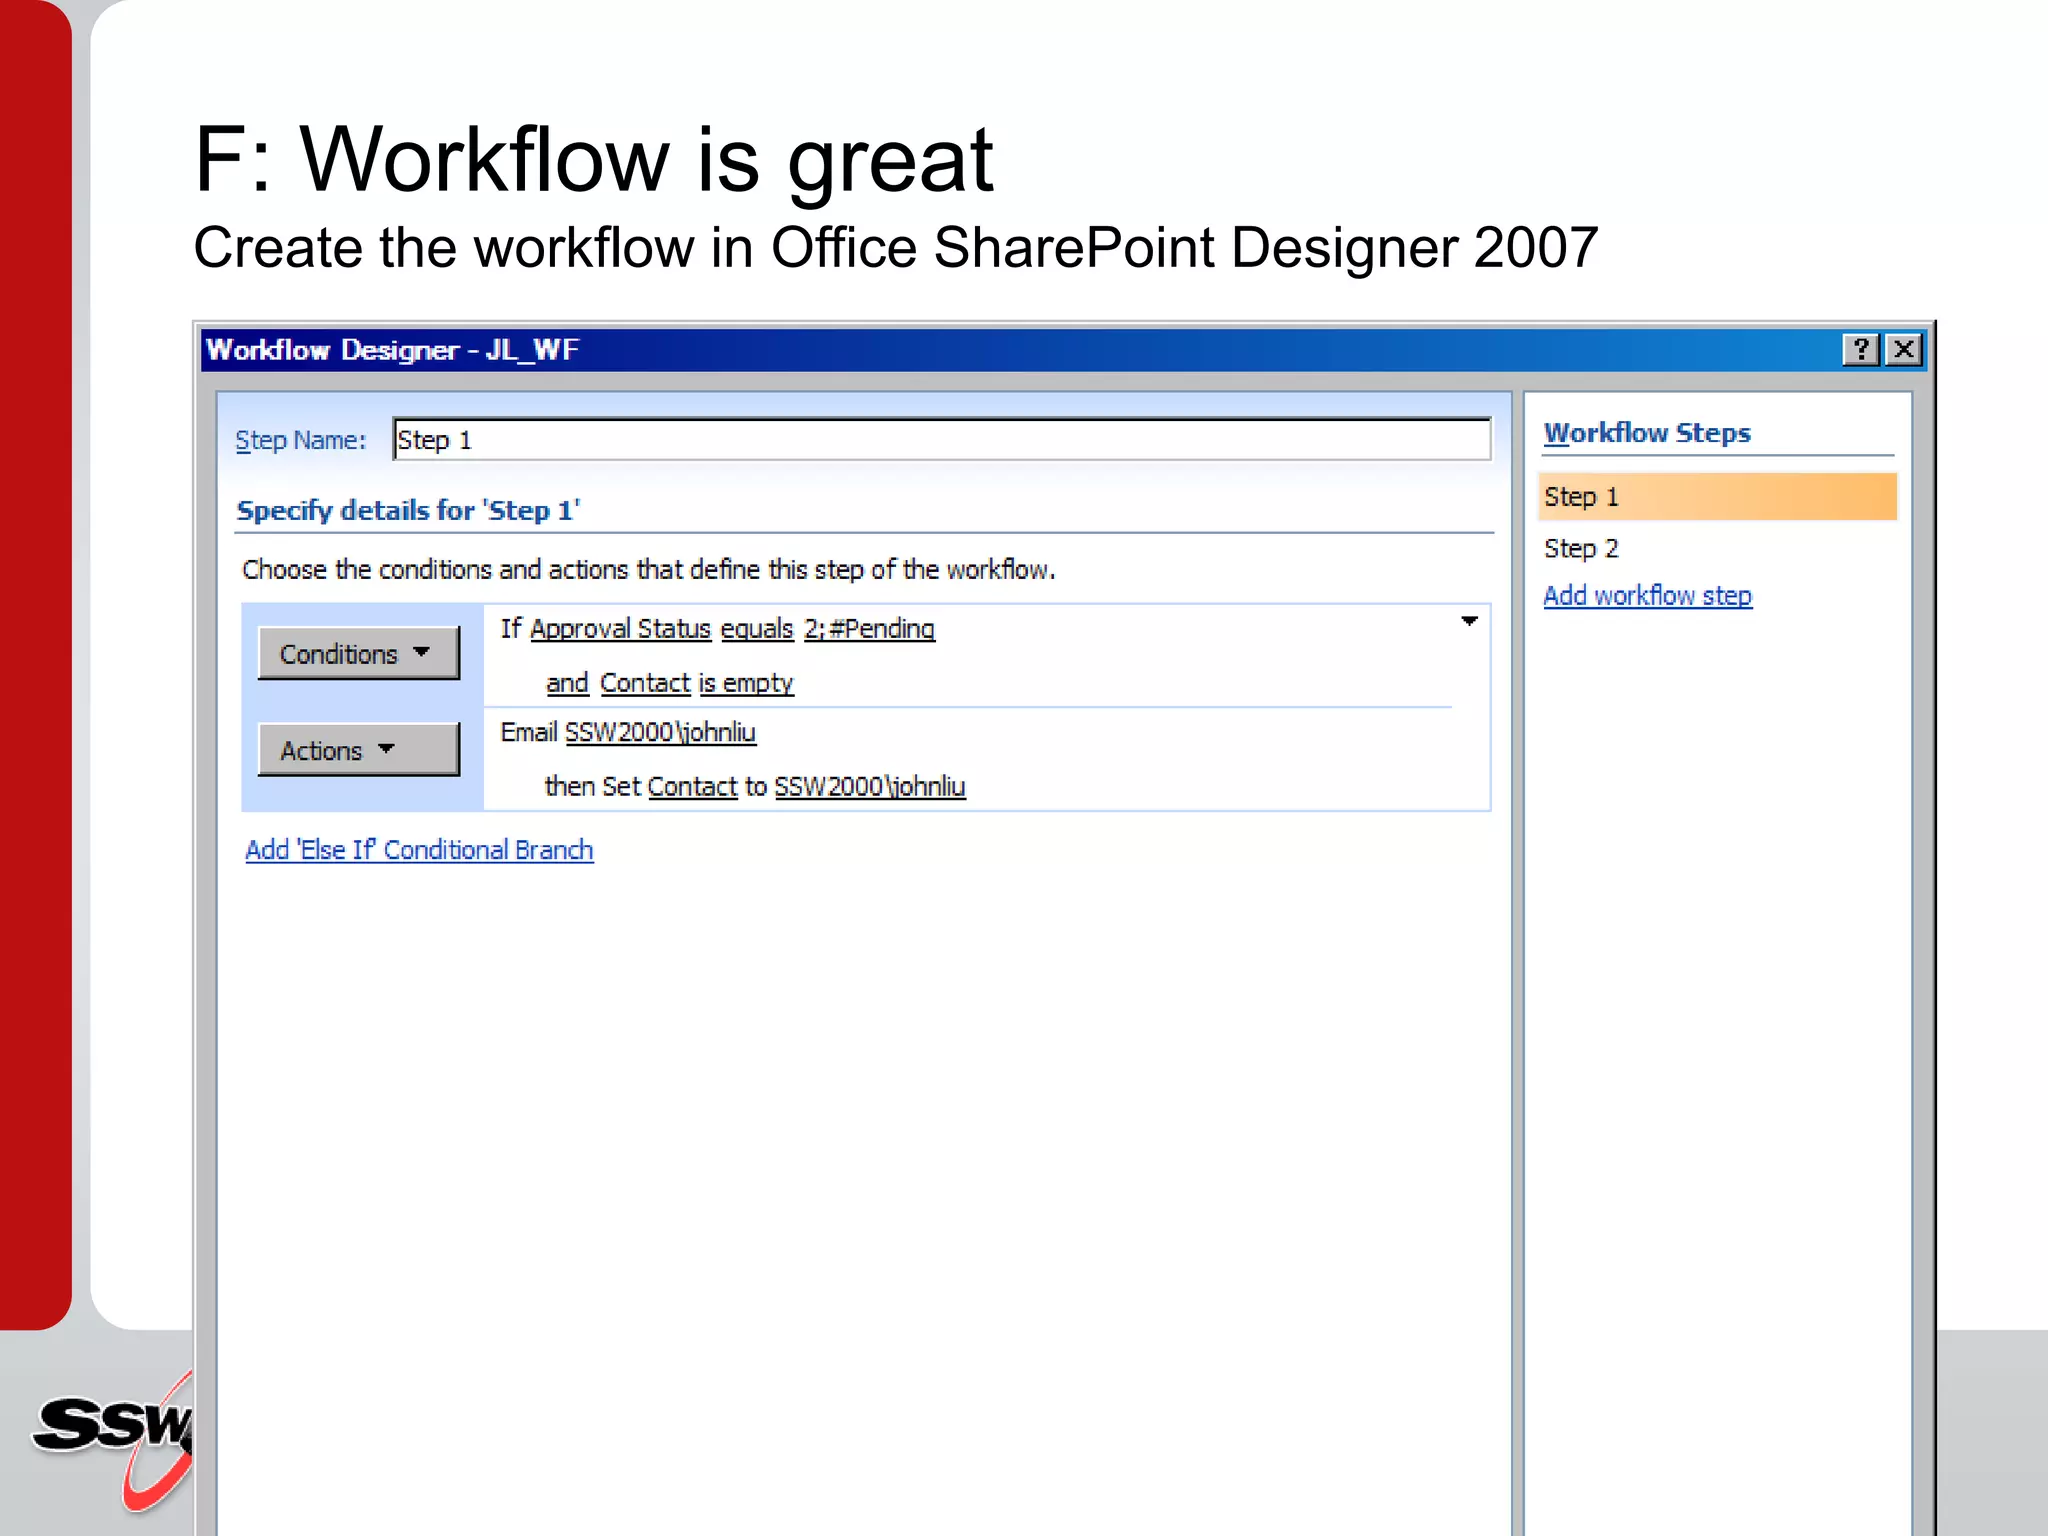Click the 'and' conjunction link

[x=567, y=683]
